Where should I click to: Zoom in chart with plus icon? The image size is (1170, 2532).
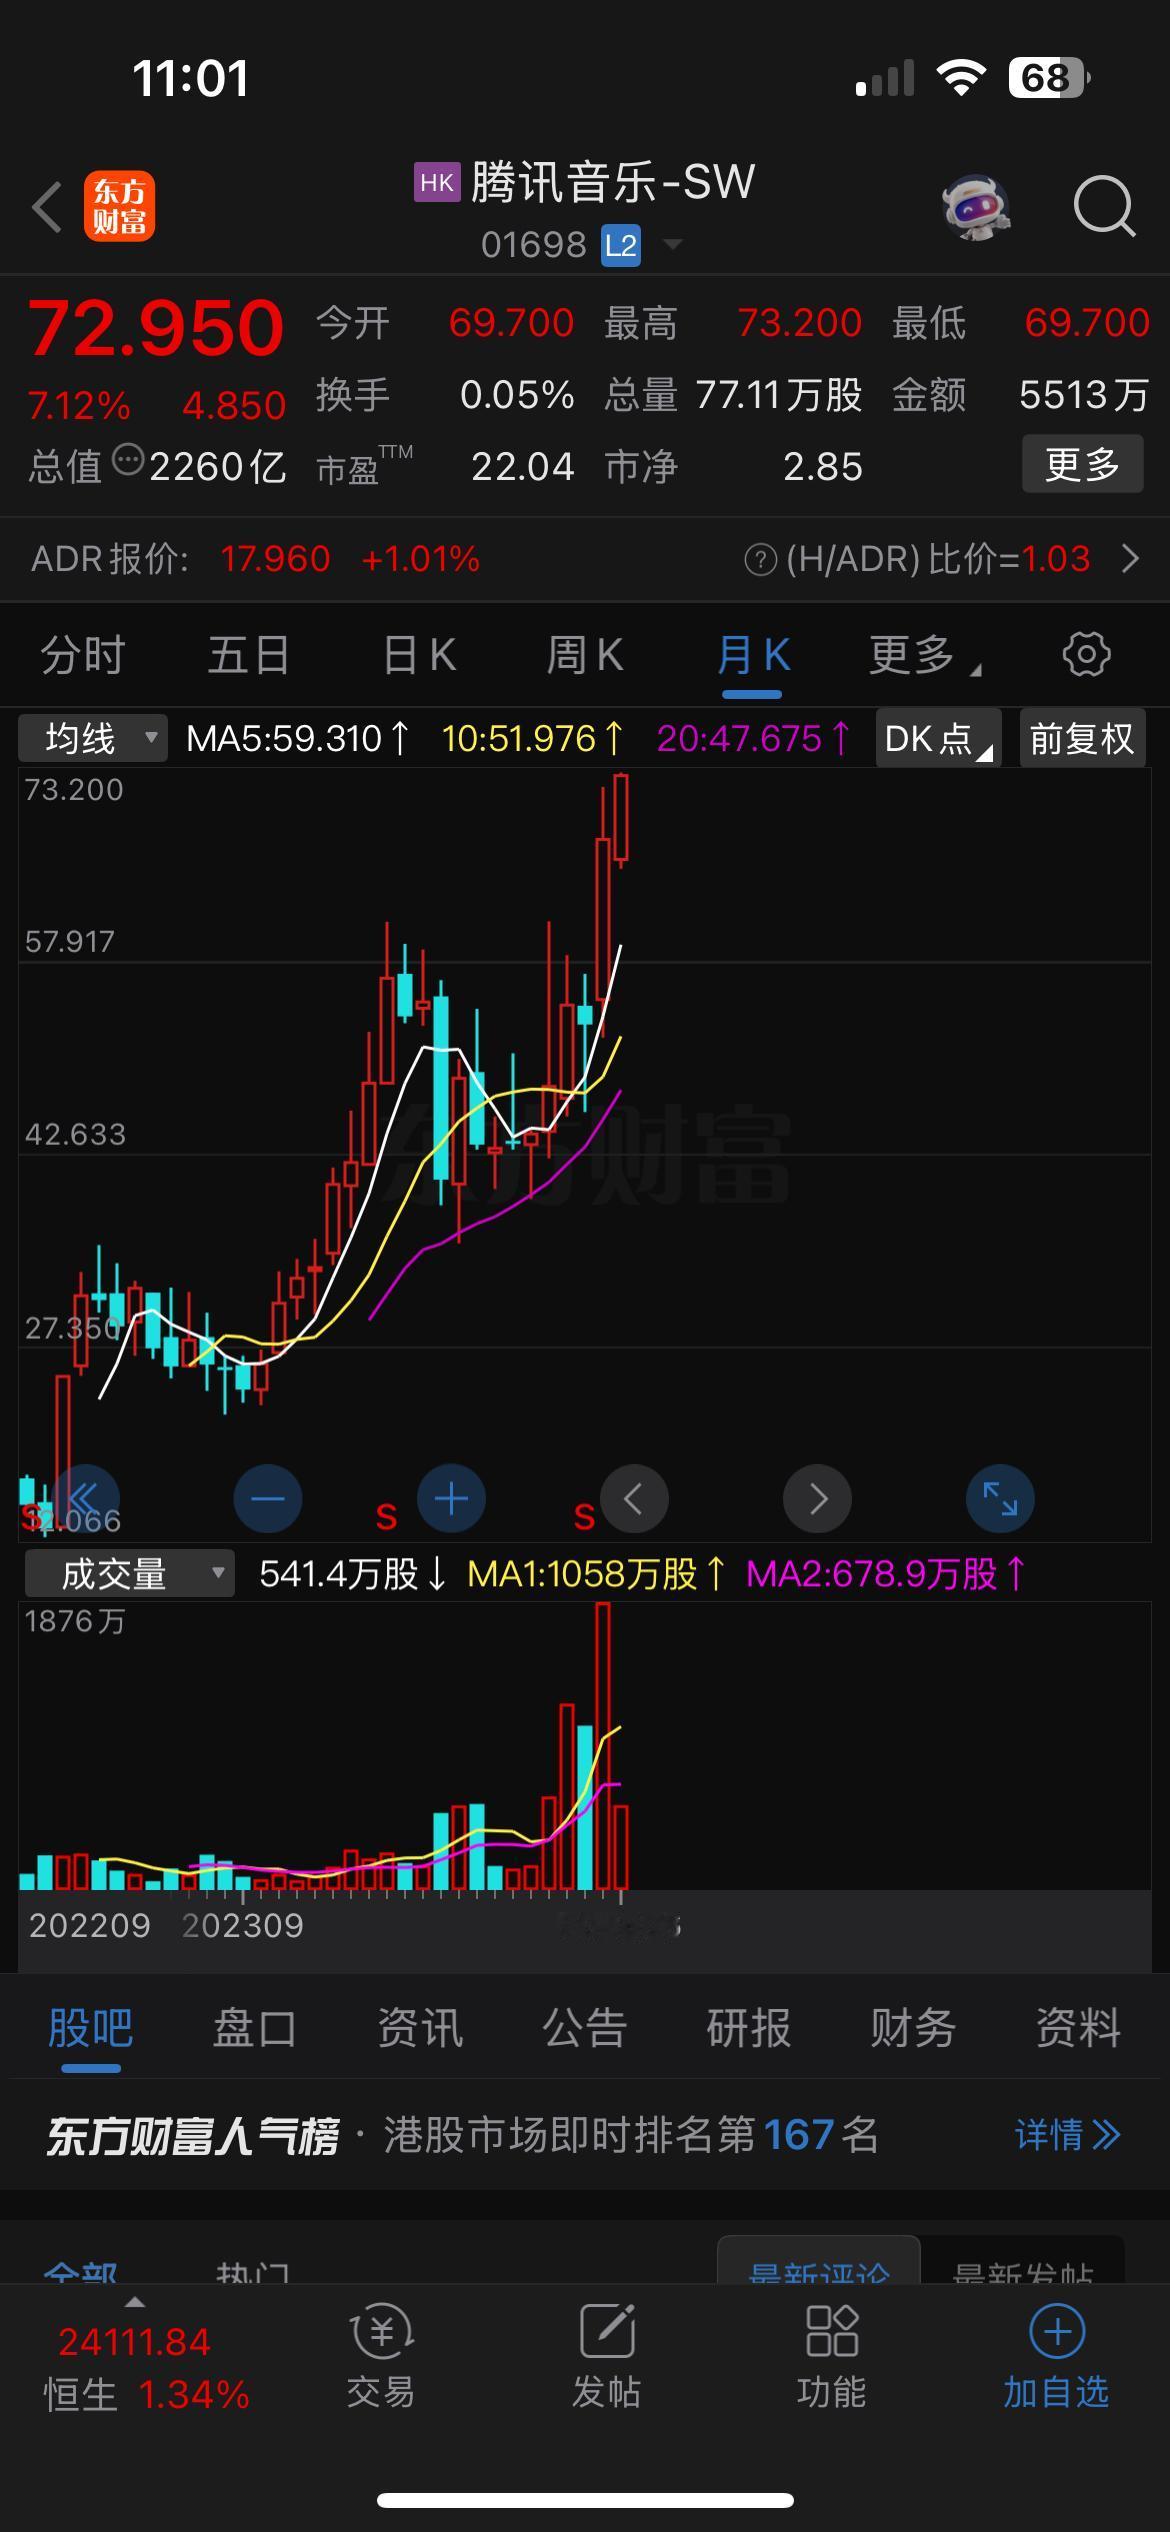451,1499
